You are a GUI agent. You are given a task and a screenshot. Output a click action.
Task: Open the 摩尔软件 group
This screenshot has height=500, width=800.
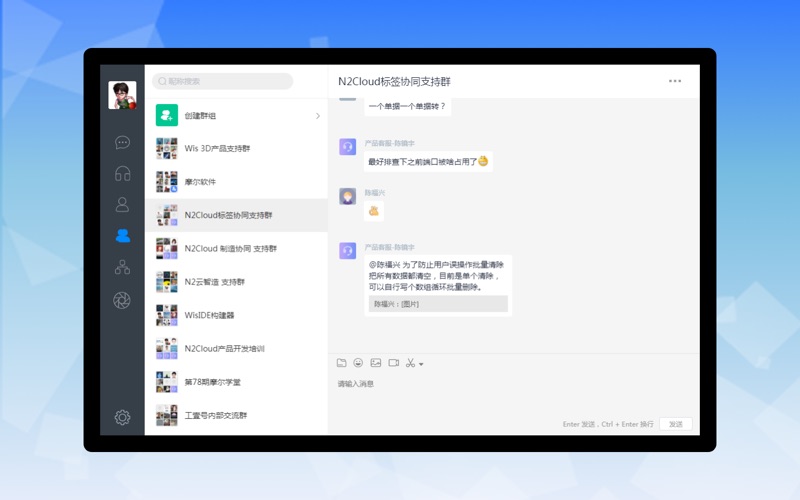(237, 182)
